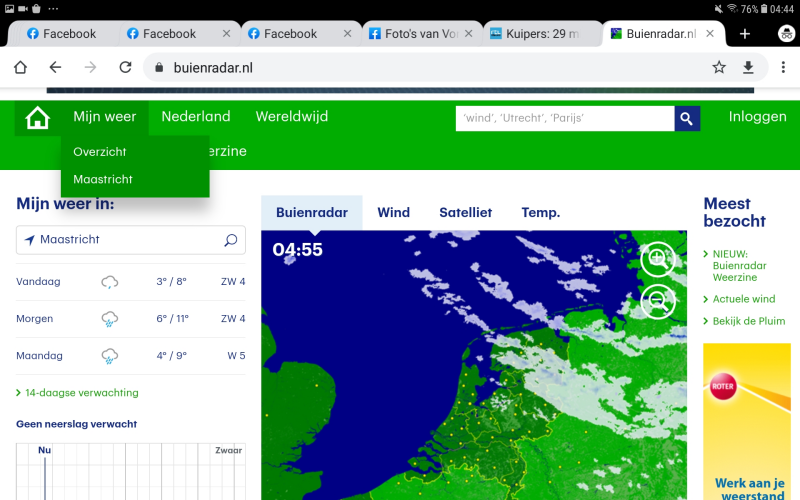This screenshot has width=800, height=500.
Task: Click the Maandag forecast row label
Action: [39, 356]
